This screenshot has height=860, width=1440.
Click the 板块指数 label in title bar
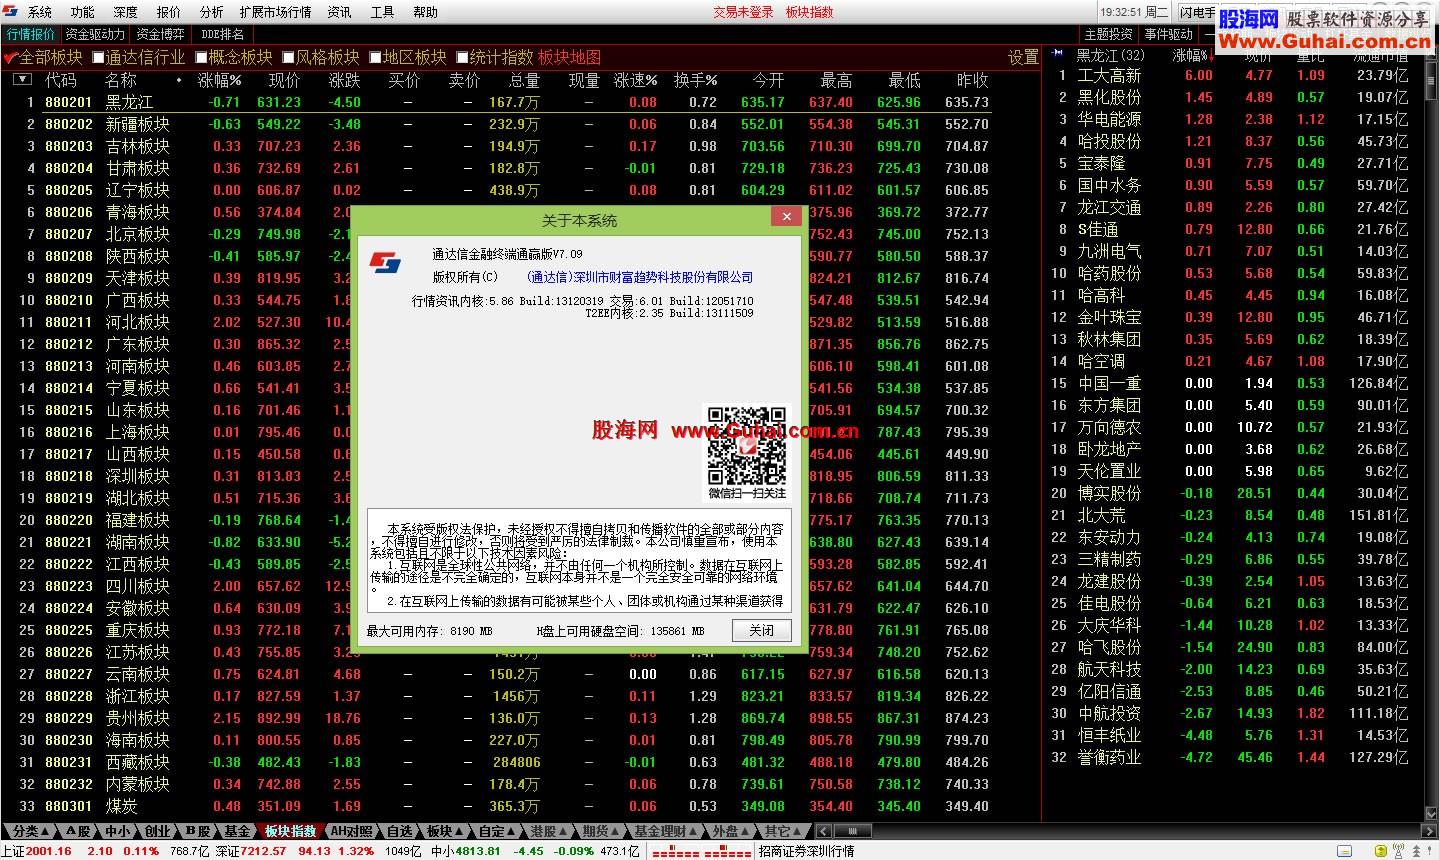pos(809,12)
